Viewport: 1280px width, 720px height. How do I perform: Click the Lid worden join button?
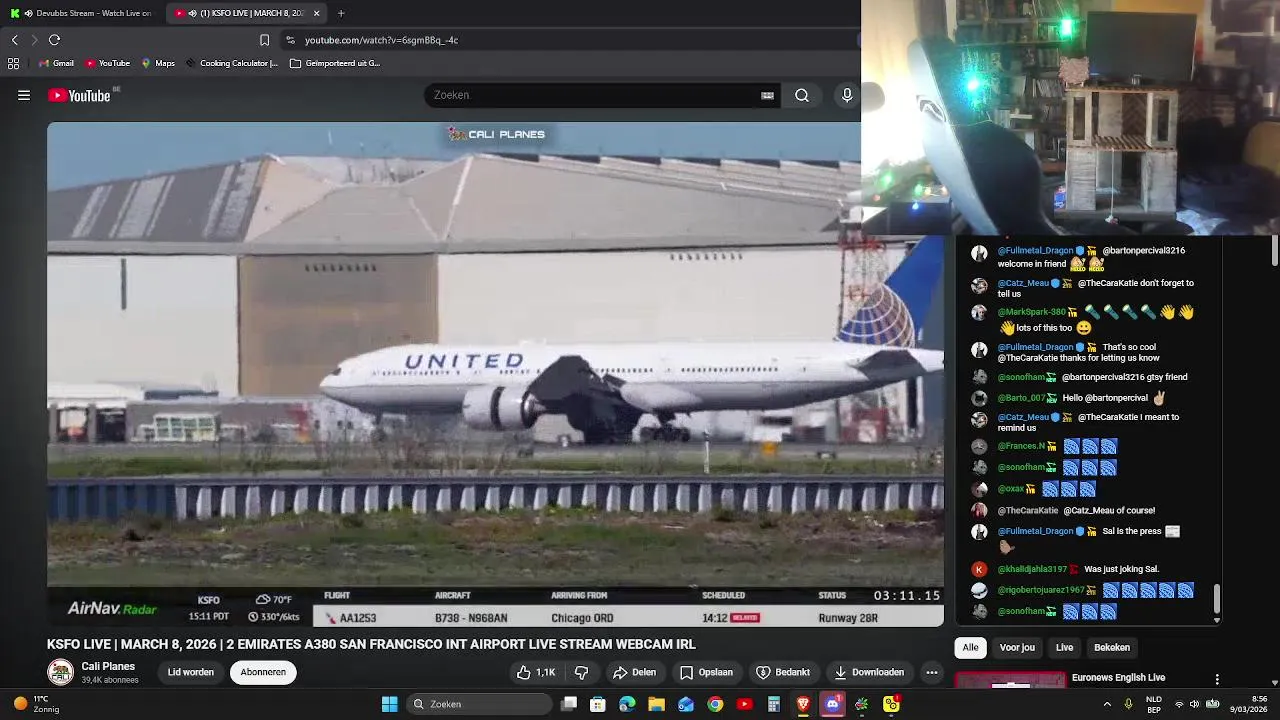[190, 672]
